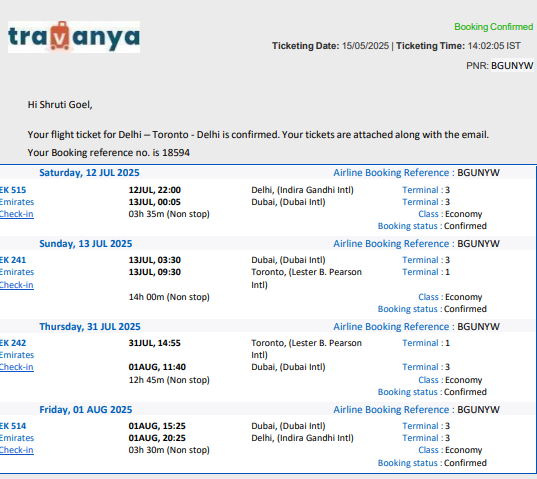Click the EK 241 flight number

(x=13, y=260)
